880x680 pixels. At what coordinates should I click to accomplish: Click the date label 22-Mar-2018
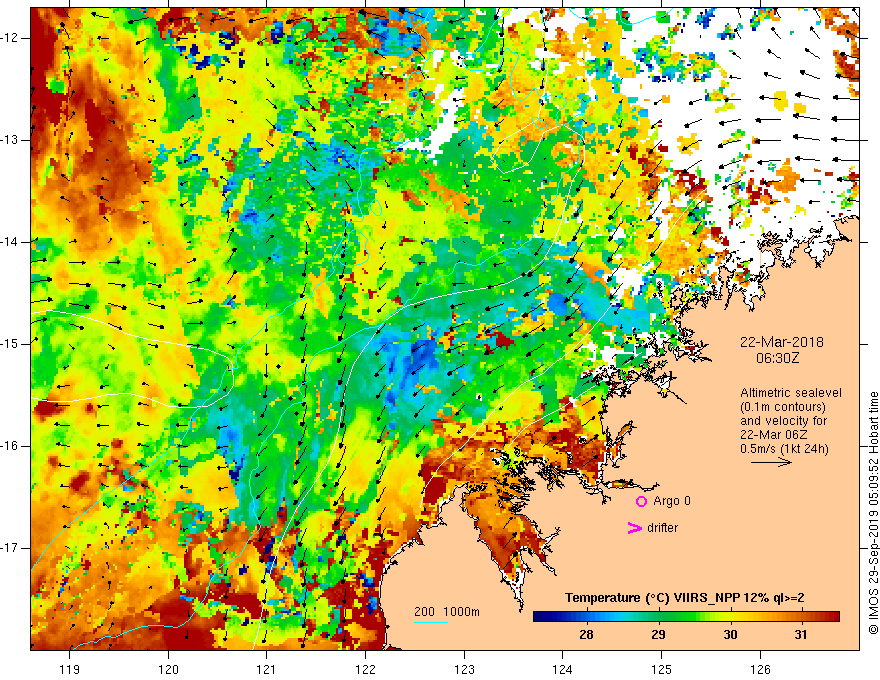pyautogui.click(x=782, y=342)
